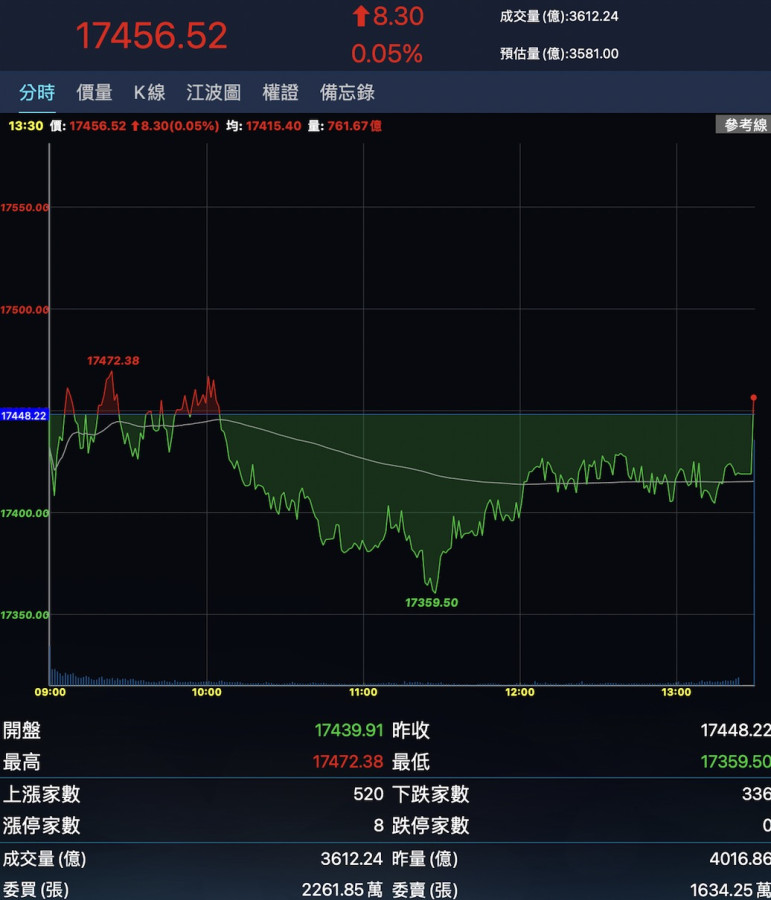Go to the 江波圖 tab

point(213,93)
